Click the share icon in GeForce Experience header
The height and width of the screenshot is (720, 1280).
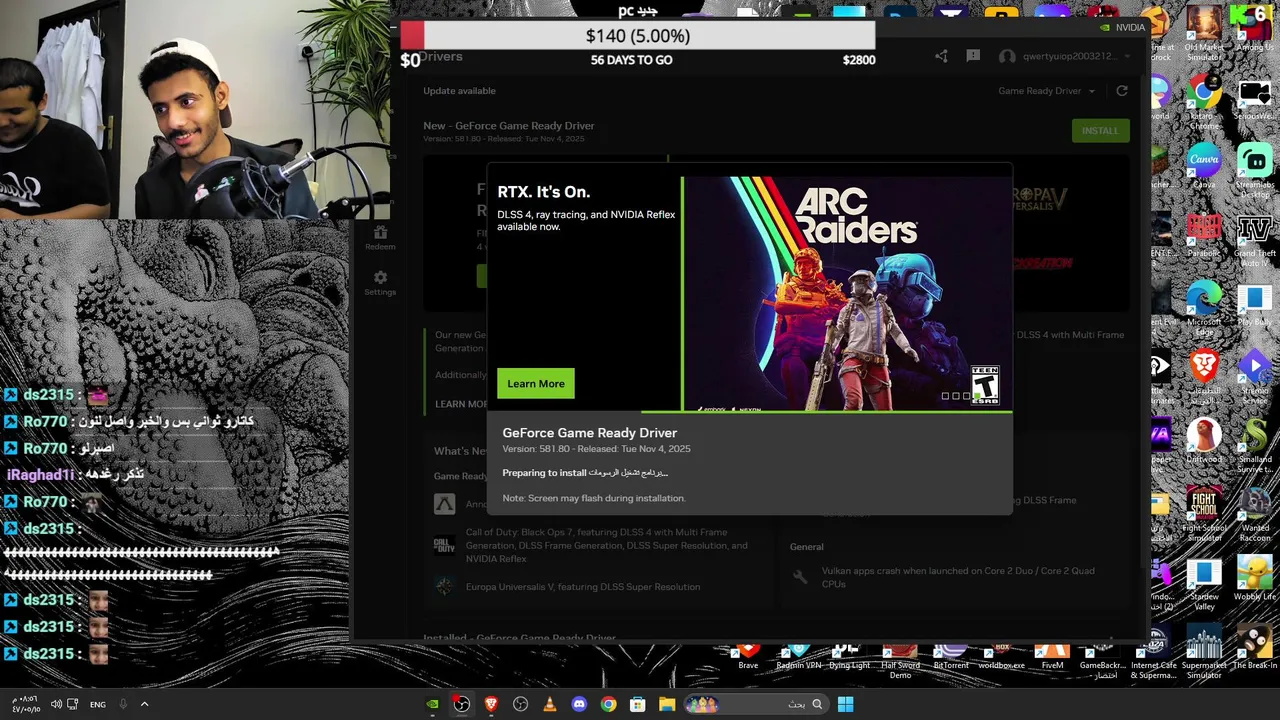[x=941, y=56]
